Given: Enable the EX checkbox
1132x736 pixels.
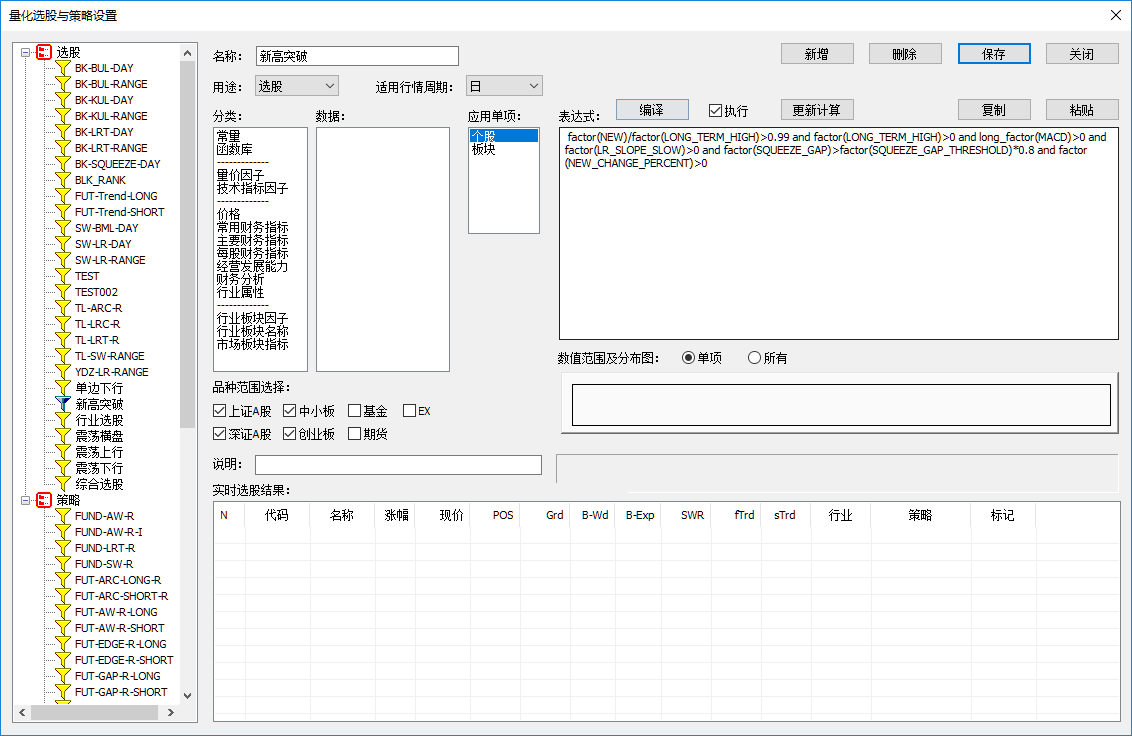Looking at the screenshot, I should pos(409,411).
